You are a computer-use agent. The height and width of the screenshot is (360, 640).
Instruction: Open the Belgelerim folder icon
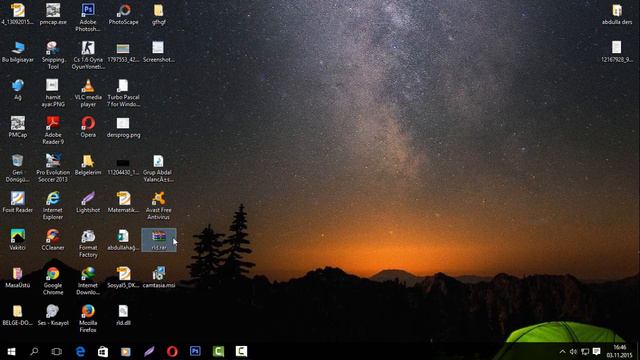click(88, 164)
